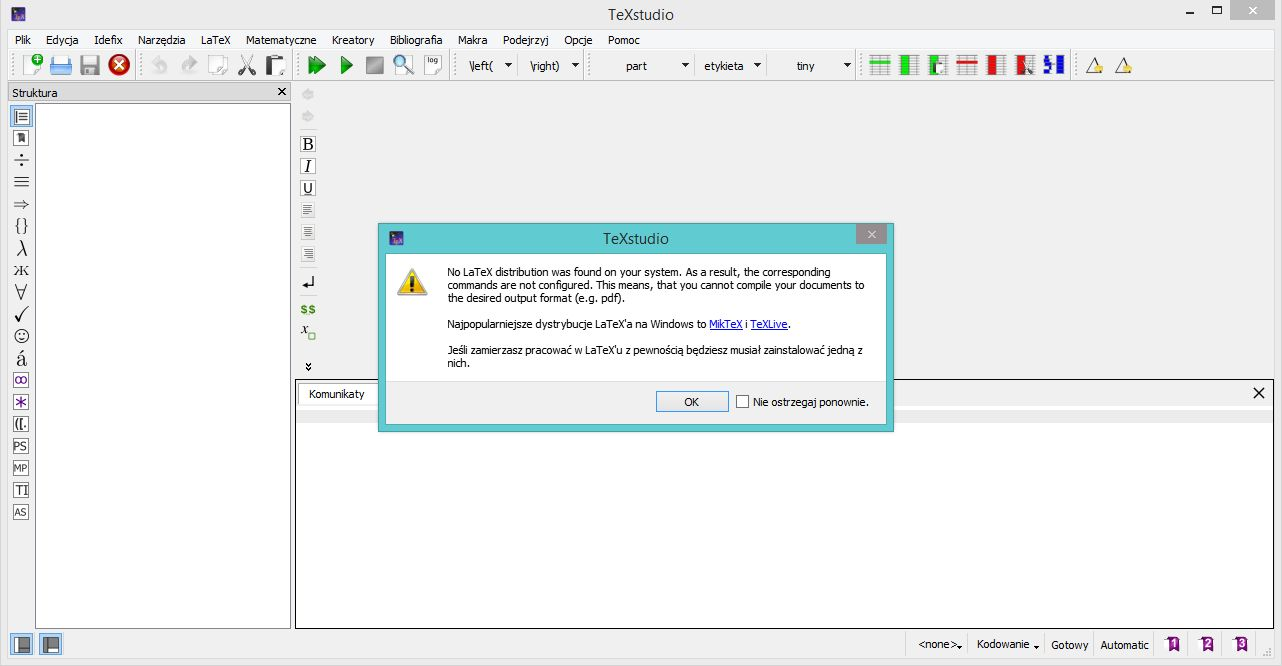1282x666 pixels.
Task: Open the 'etykieta' reference dropdown
Action: pyautogui.click(x=757, y=65)
